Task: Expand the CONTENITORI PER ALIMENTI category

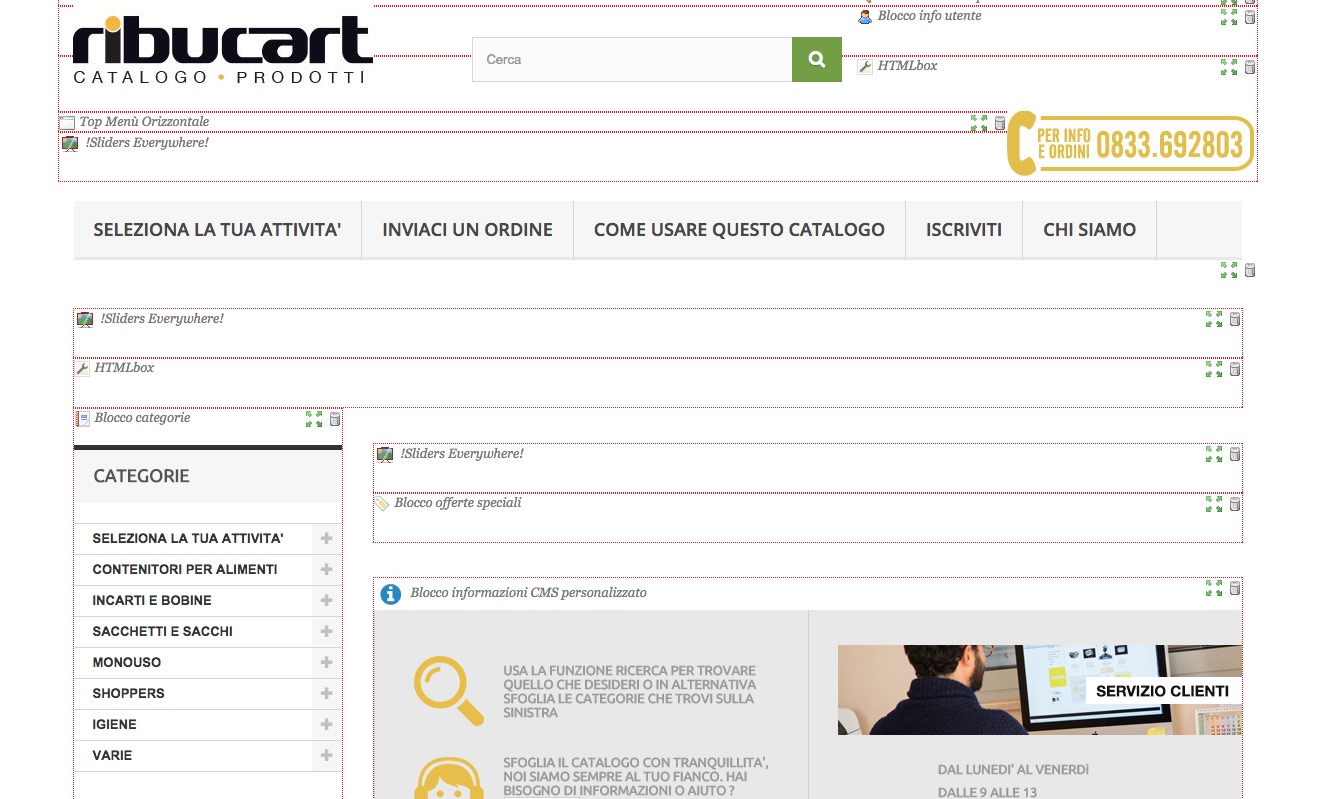Action: coord(326,570)
